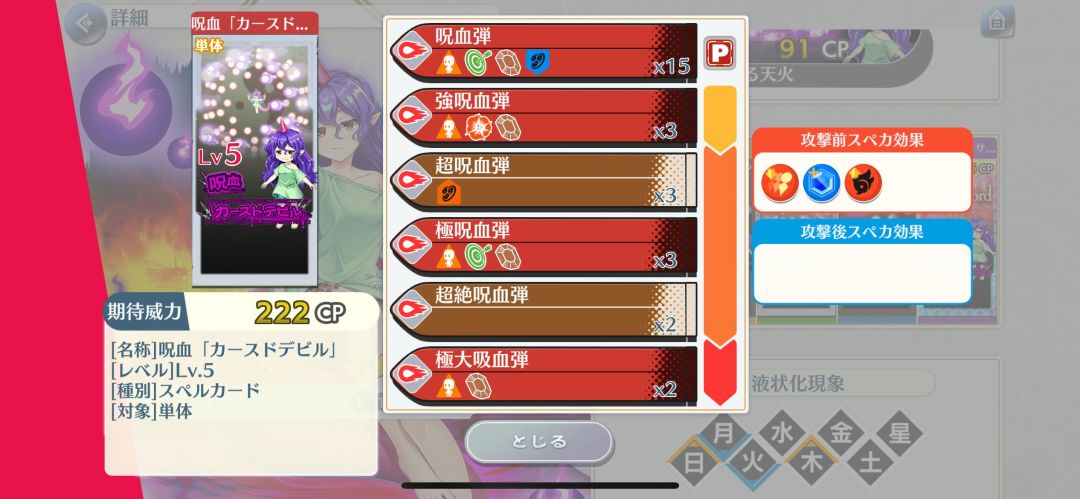This screenshot has width=1080, height=499.
Task: Tap the red P power icon
Action: click(720, 53)
